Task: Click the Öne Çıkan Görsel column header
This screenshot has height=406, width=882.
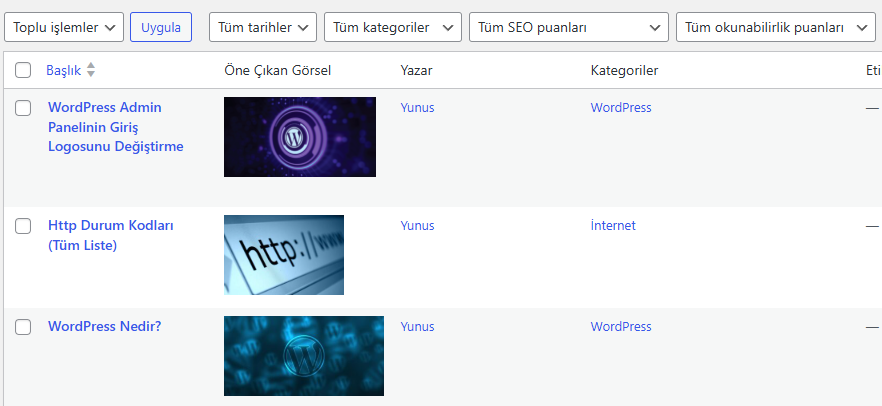Action: click(x=278, y=70)
